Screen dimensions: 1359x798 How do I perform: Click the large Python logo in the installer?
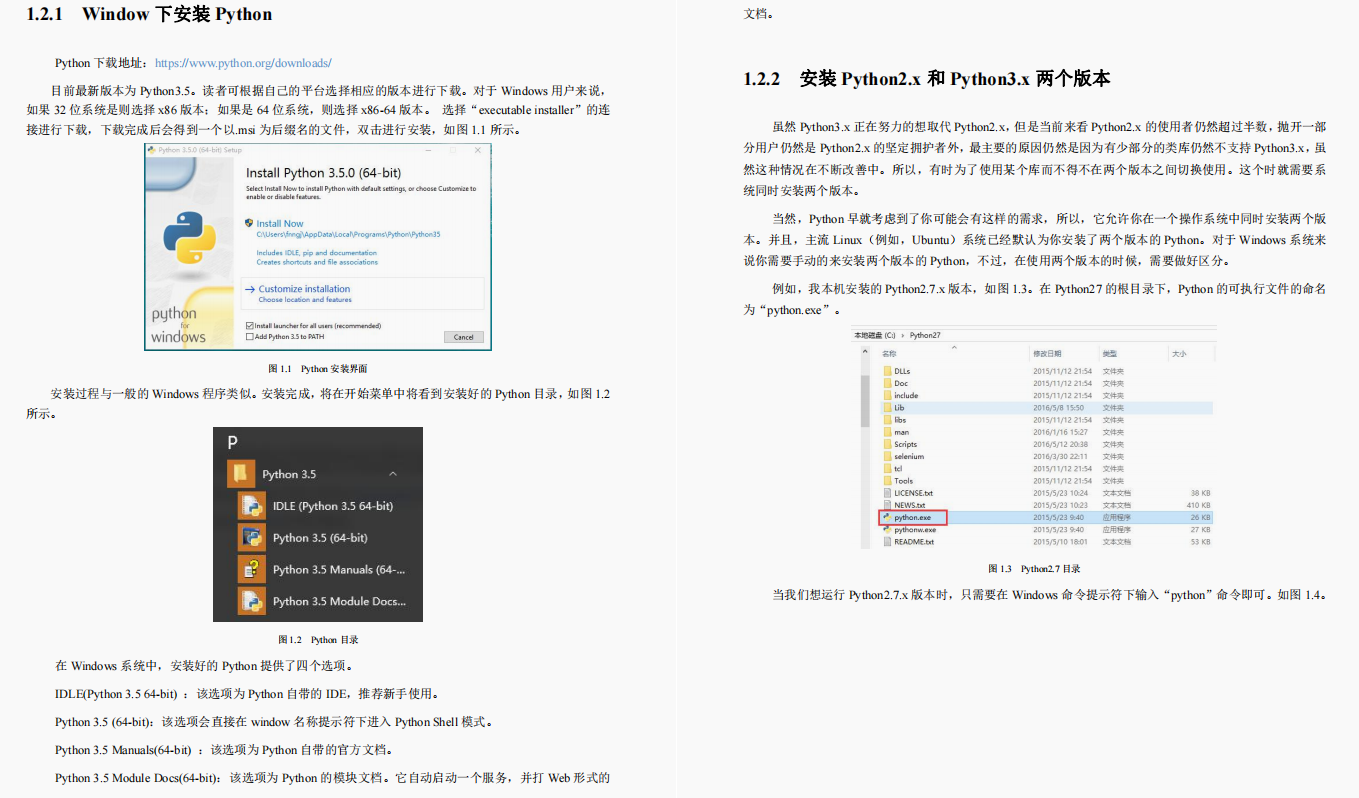pyautogui.click(x=189, y=237)
